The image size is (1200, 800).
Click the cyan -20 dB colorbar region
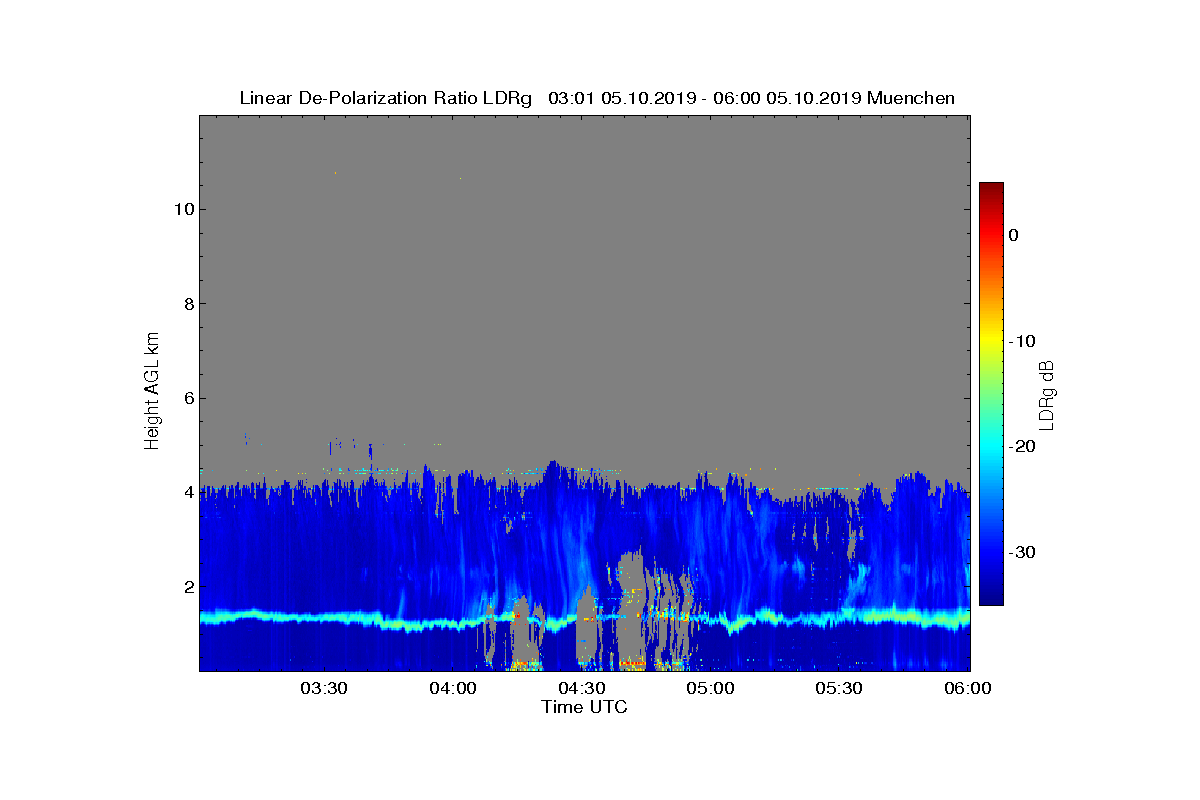pos(991,446)
